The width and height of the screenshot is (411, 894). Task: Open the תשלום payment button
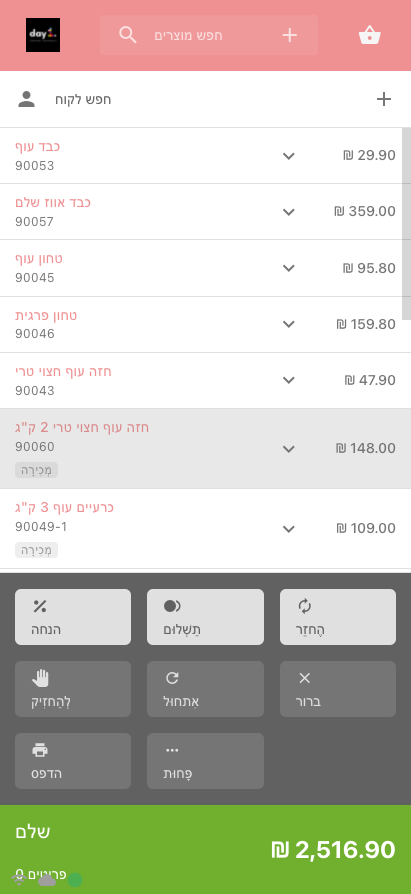[205, 617]
